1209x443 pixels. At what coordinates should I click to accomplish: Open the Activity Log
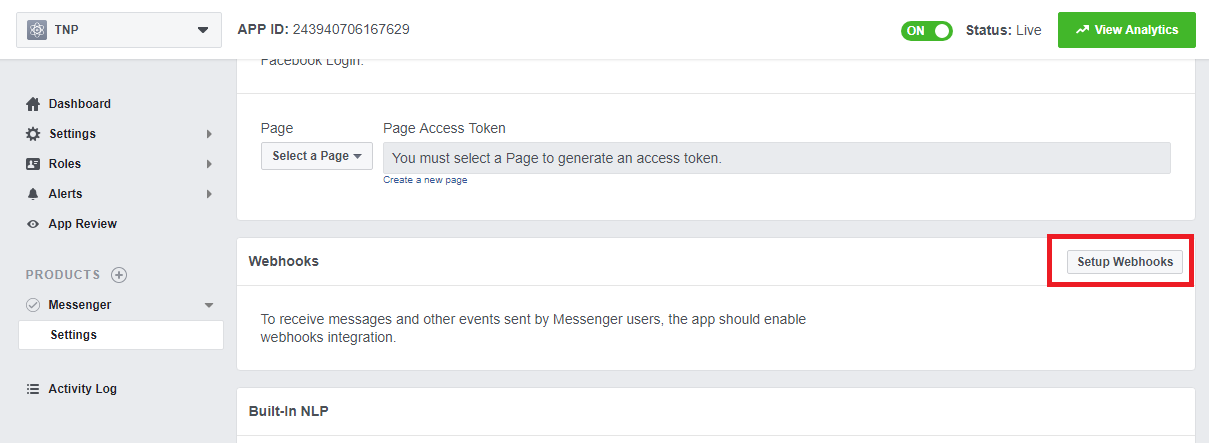coord(83,389)
